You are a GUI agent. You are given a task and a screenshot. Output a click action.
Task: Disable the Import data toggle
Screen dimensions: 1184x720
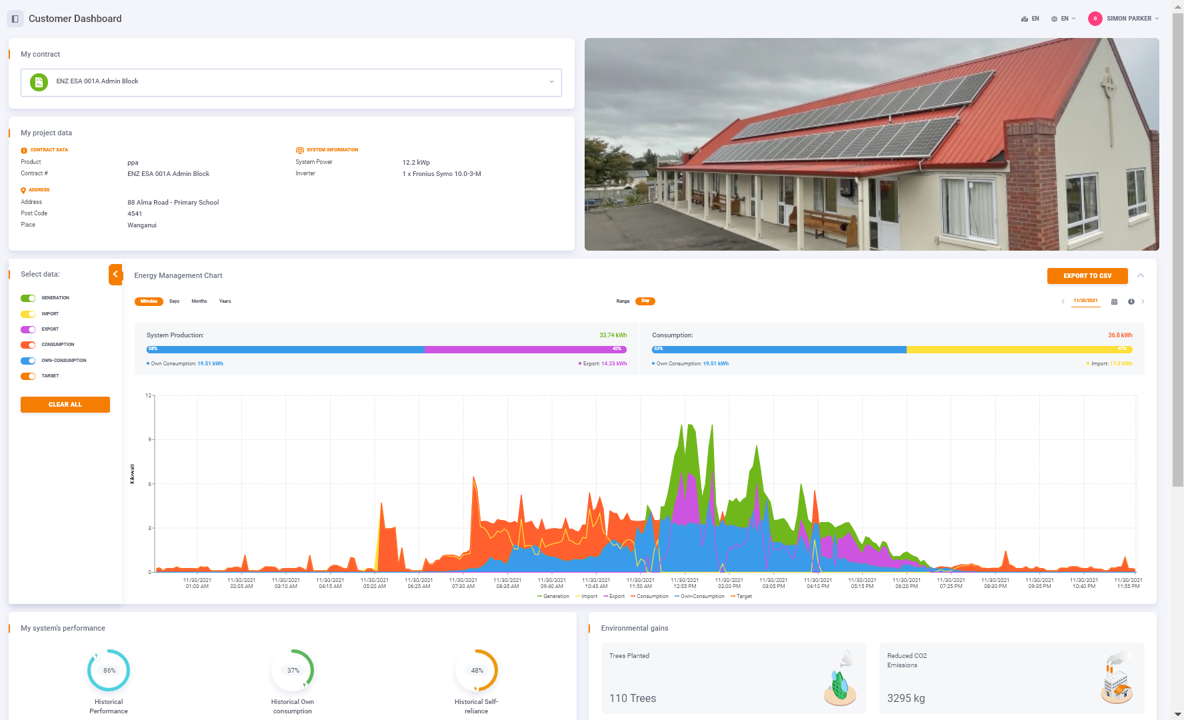28,314
